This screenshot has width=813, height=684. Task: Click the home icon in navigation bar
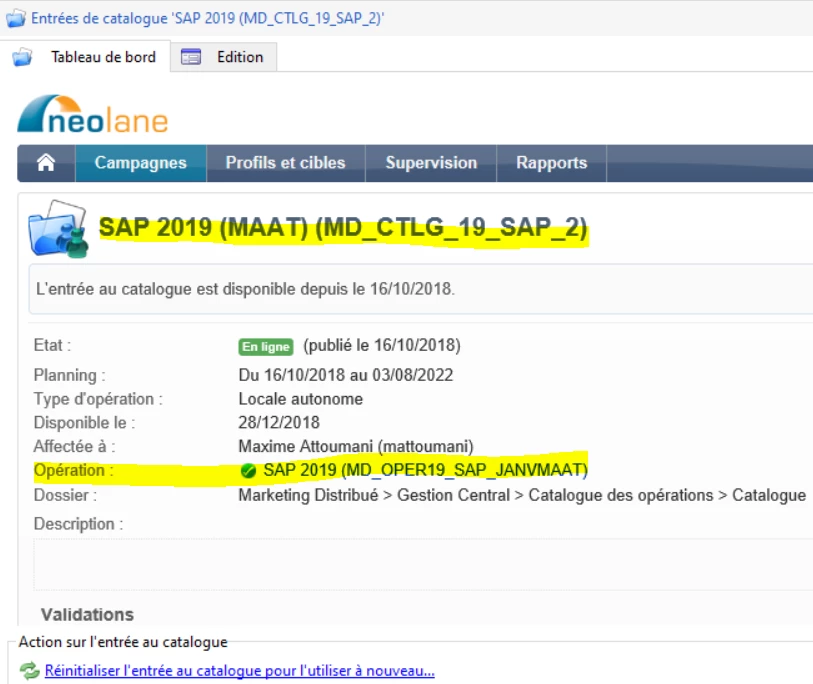(x=46, y=163)
